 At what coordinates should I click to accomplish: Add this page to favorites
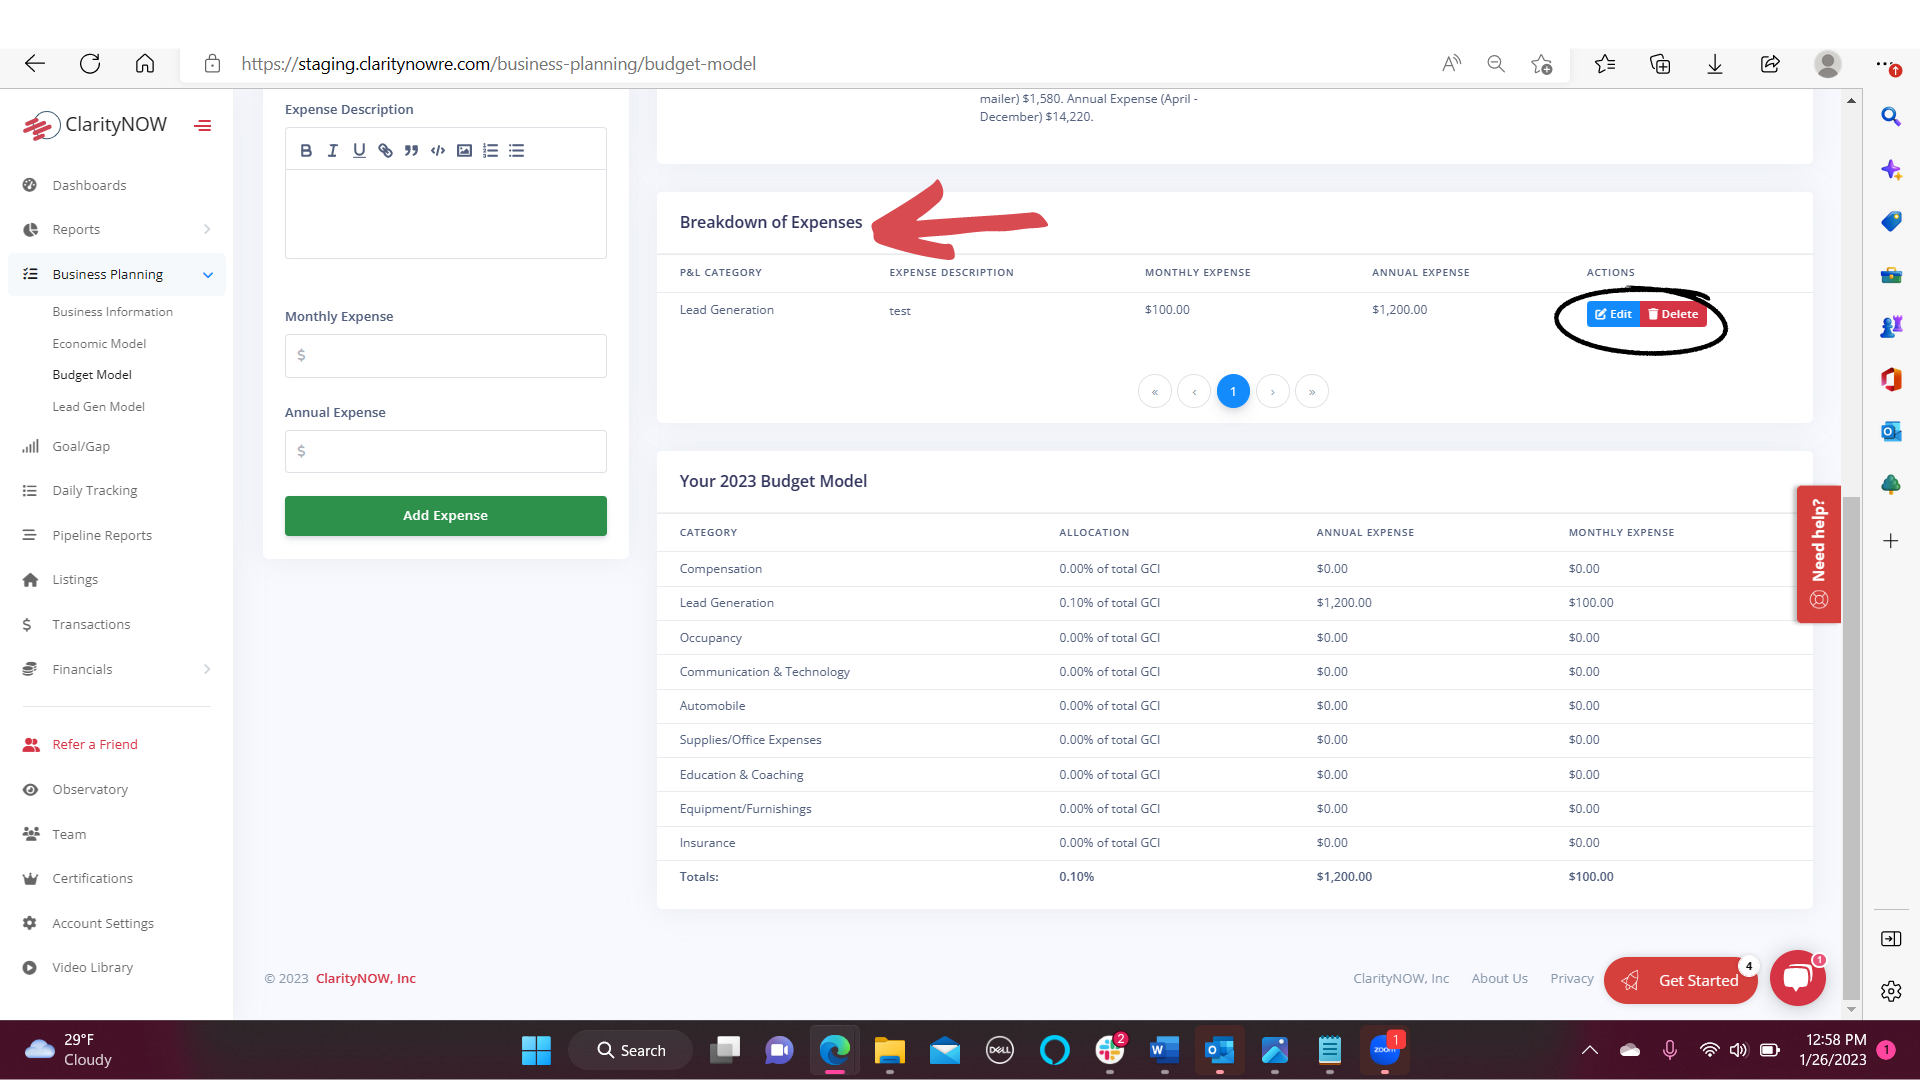point(1541,64)
